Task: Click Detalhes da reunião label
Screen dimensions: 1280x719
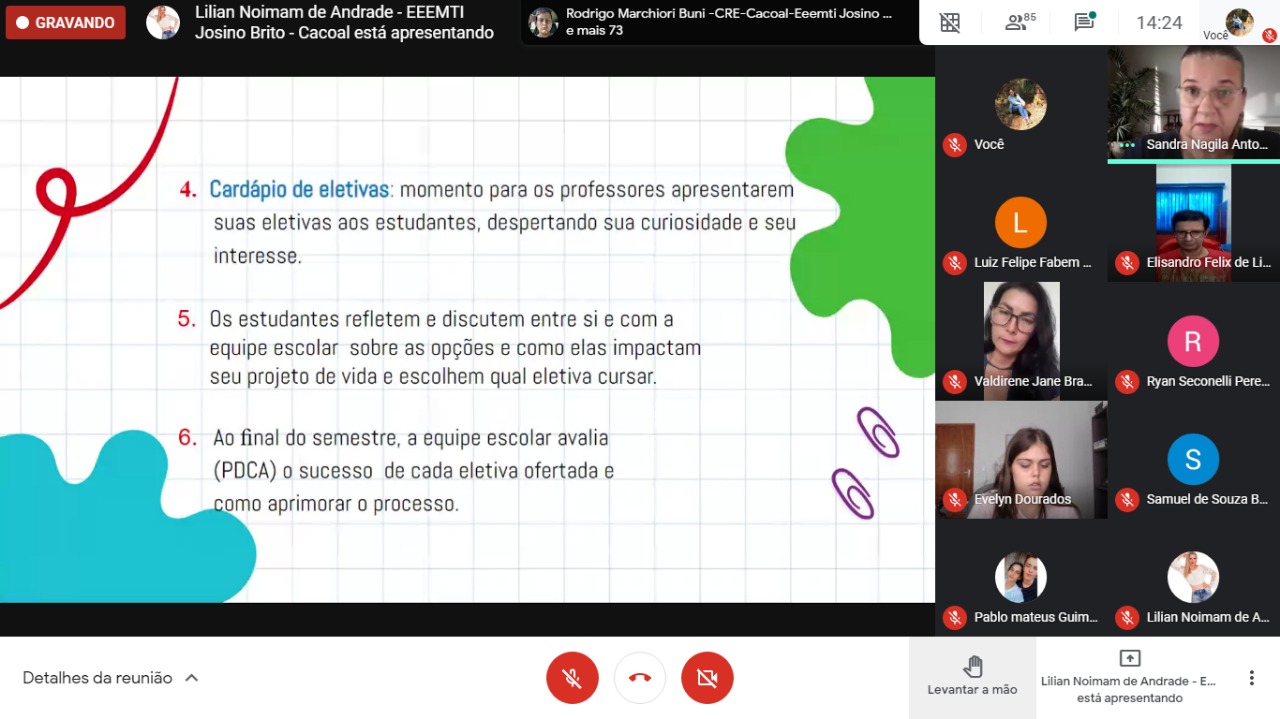Action: pyautogui.click(x=98, y=678)
